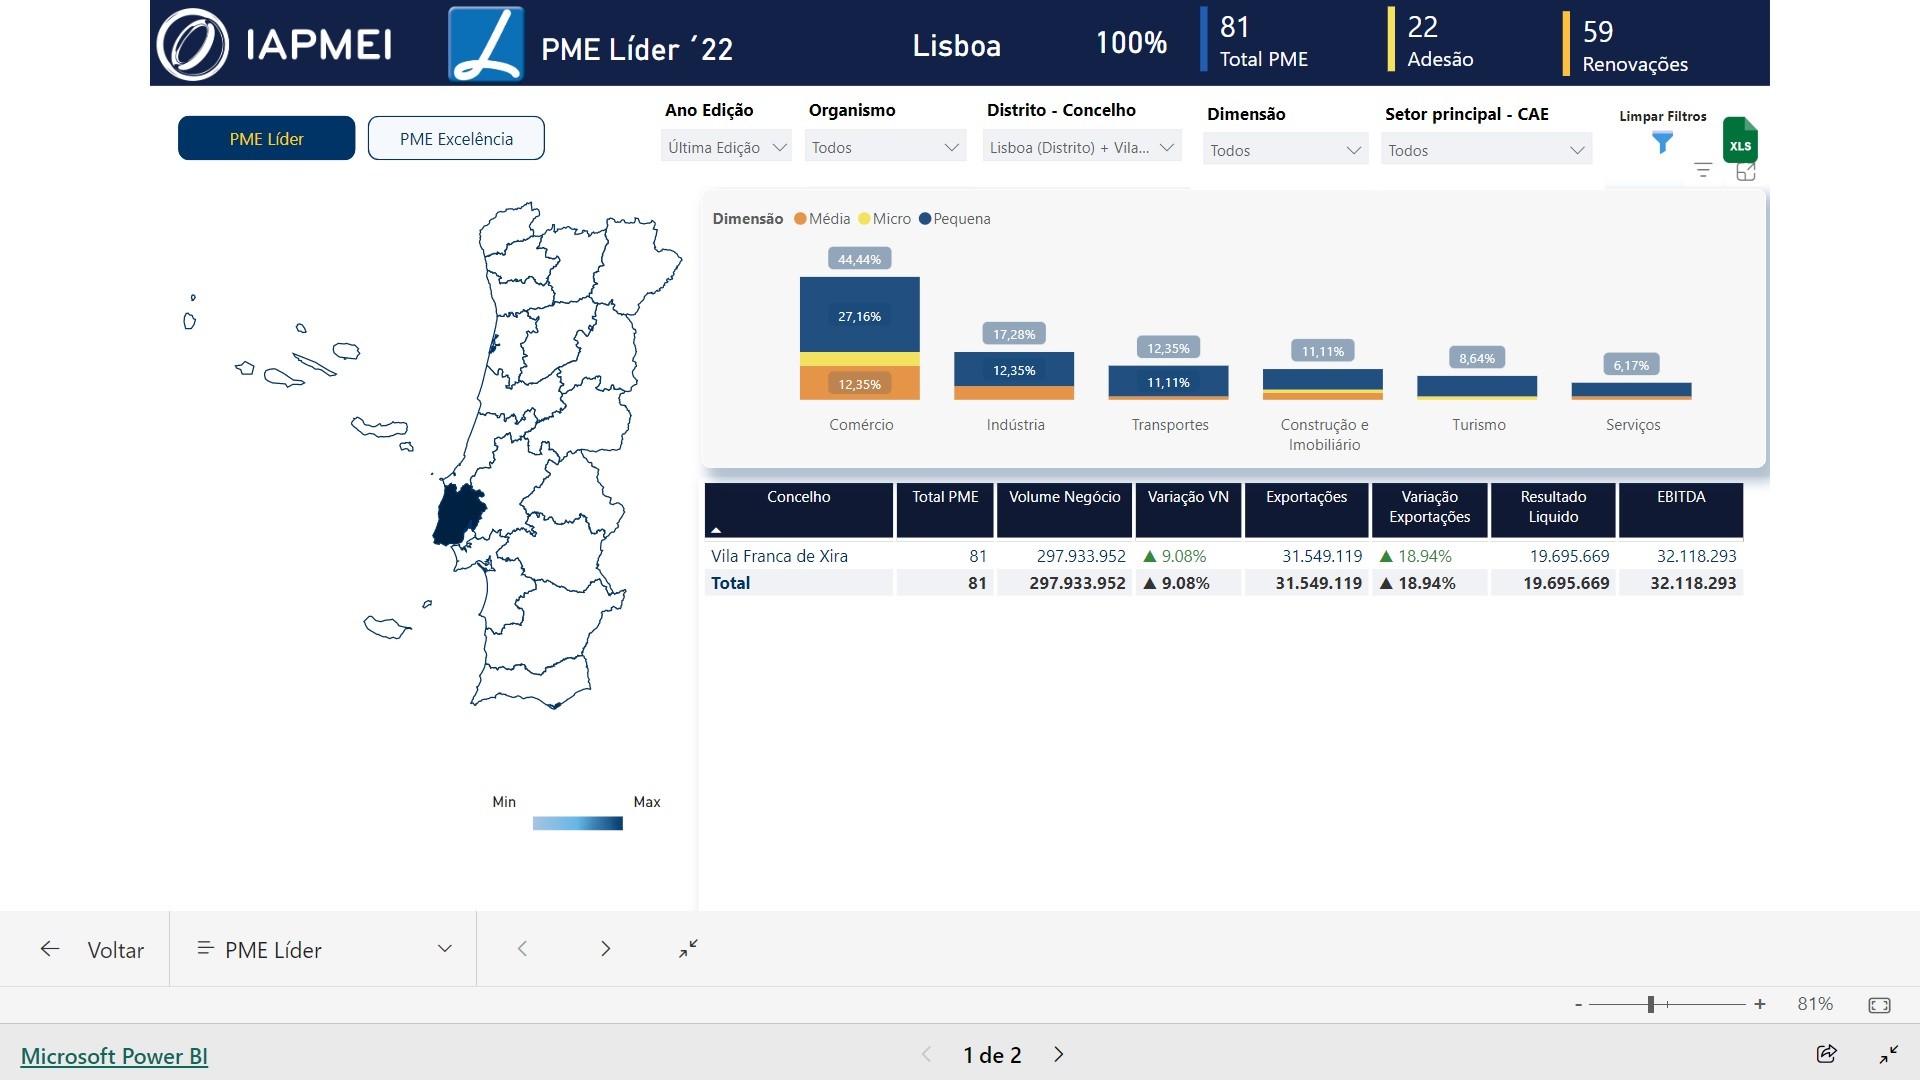Click the Vila Franca de Xira row
Image resolution: width=1920 pixels, height=1080 pixels.
(1223, 556)
